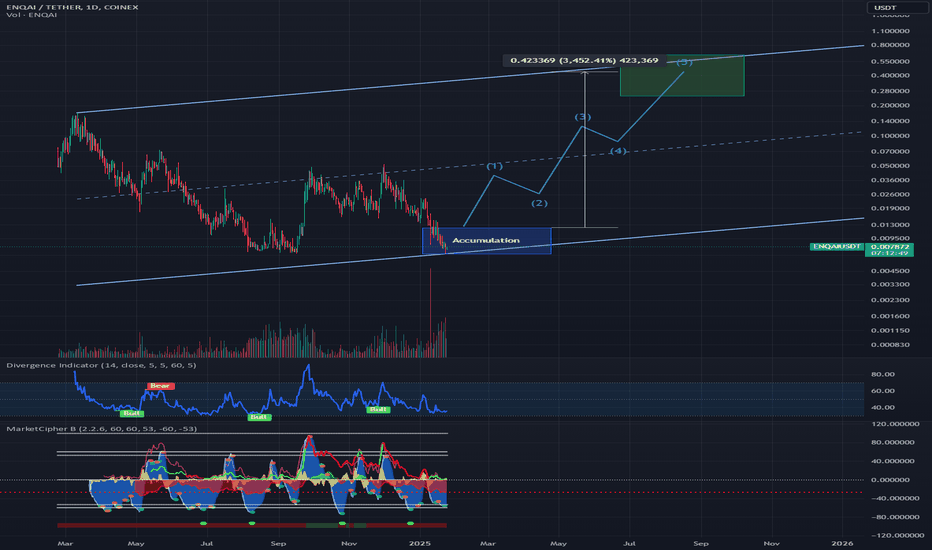Click the 2026 date on time axis
This screenshot has height=550, width=932.
(842, 543)
